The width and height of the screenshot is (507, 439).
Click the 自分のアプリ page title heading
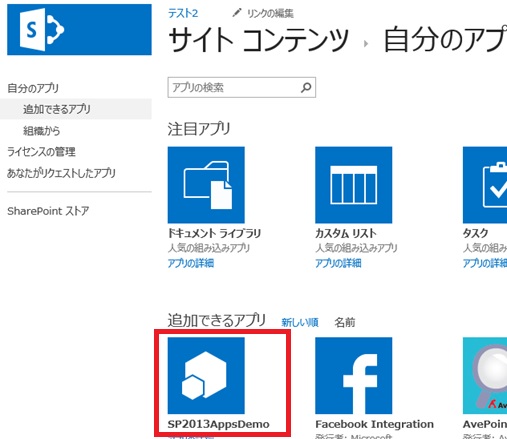tap(445, 40)
